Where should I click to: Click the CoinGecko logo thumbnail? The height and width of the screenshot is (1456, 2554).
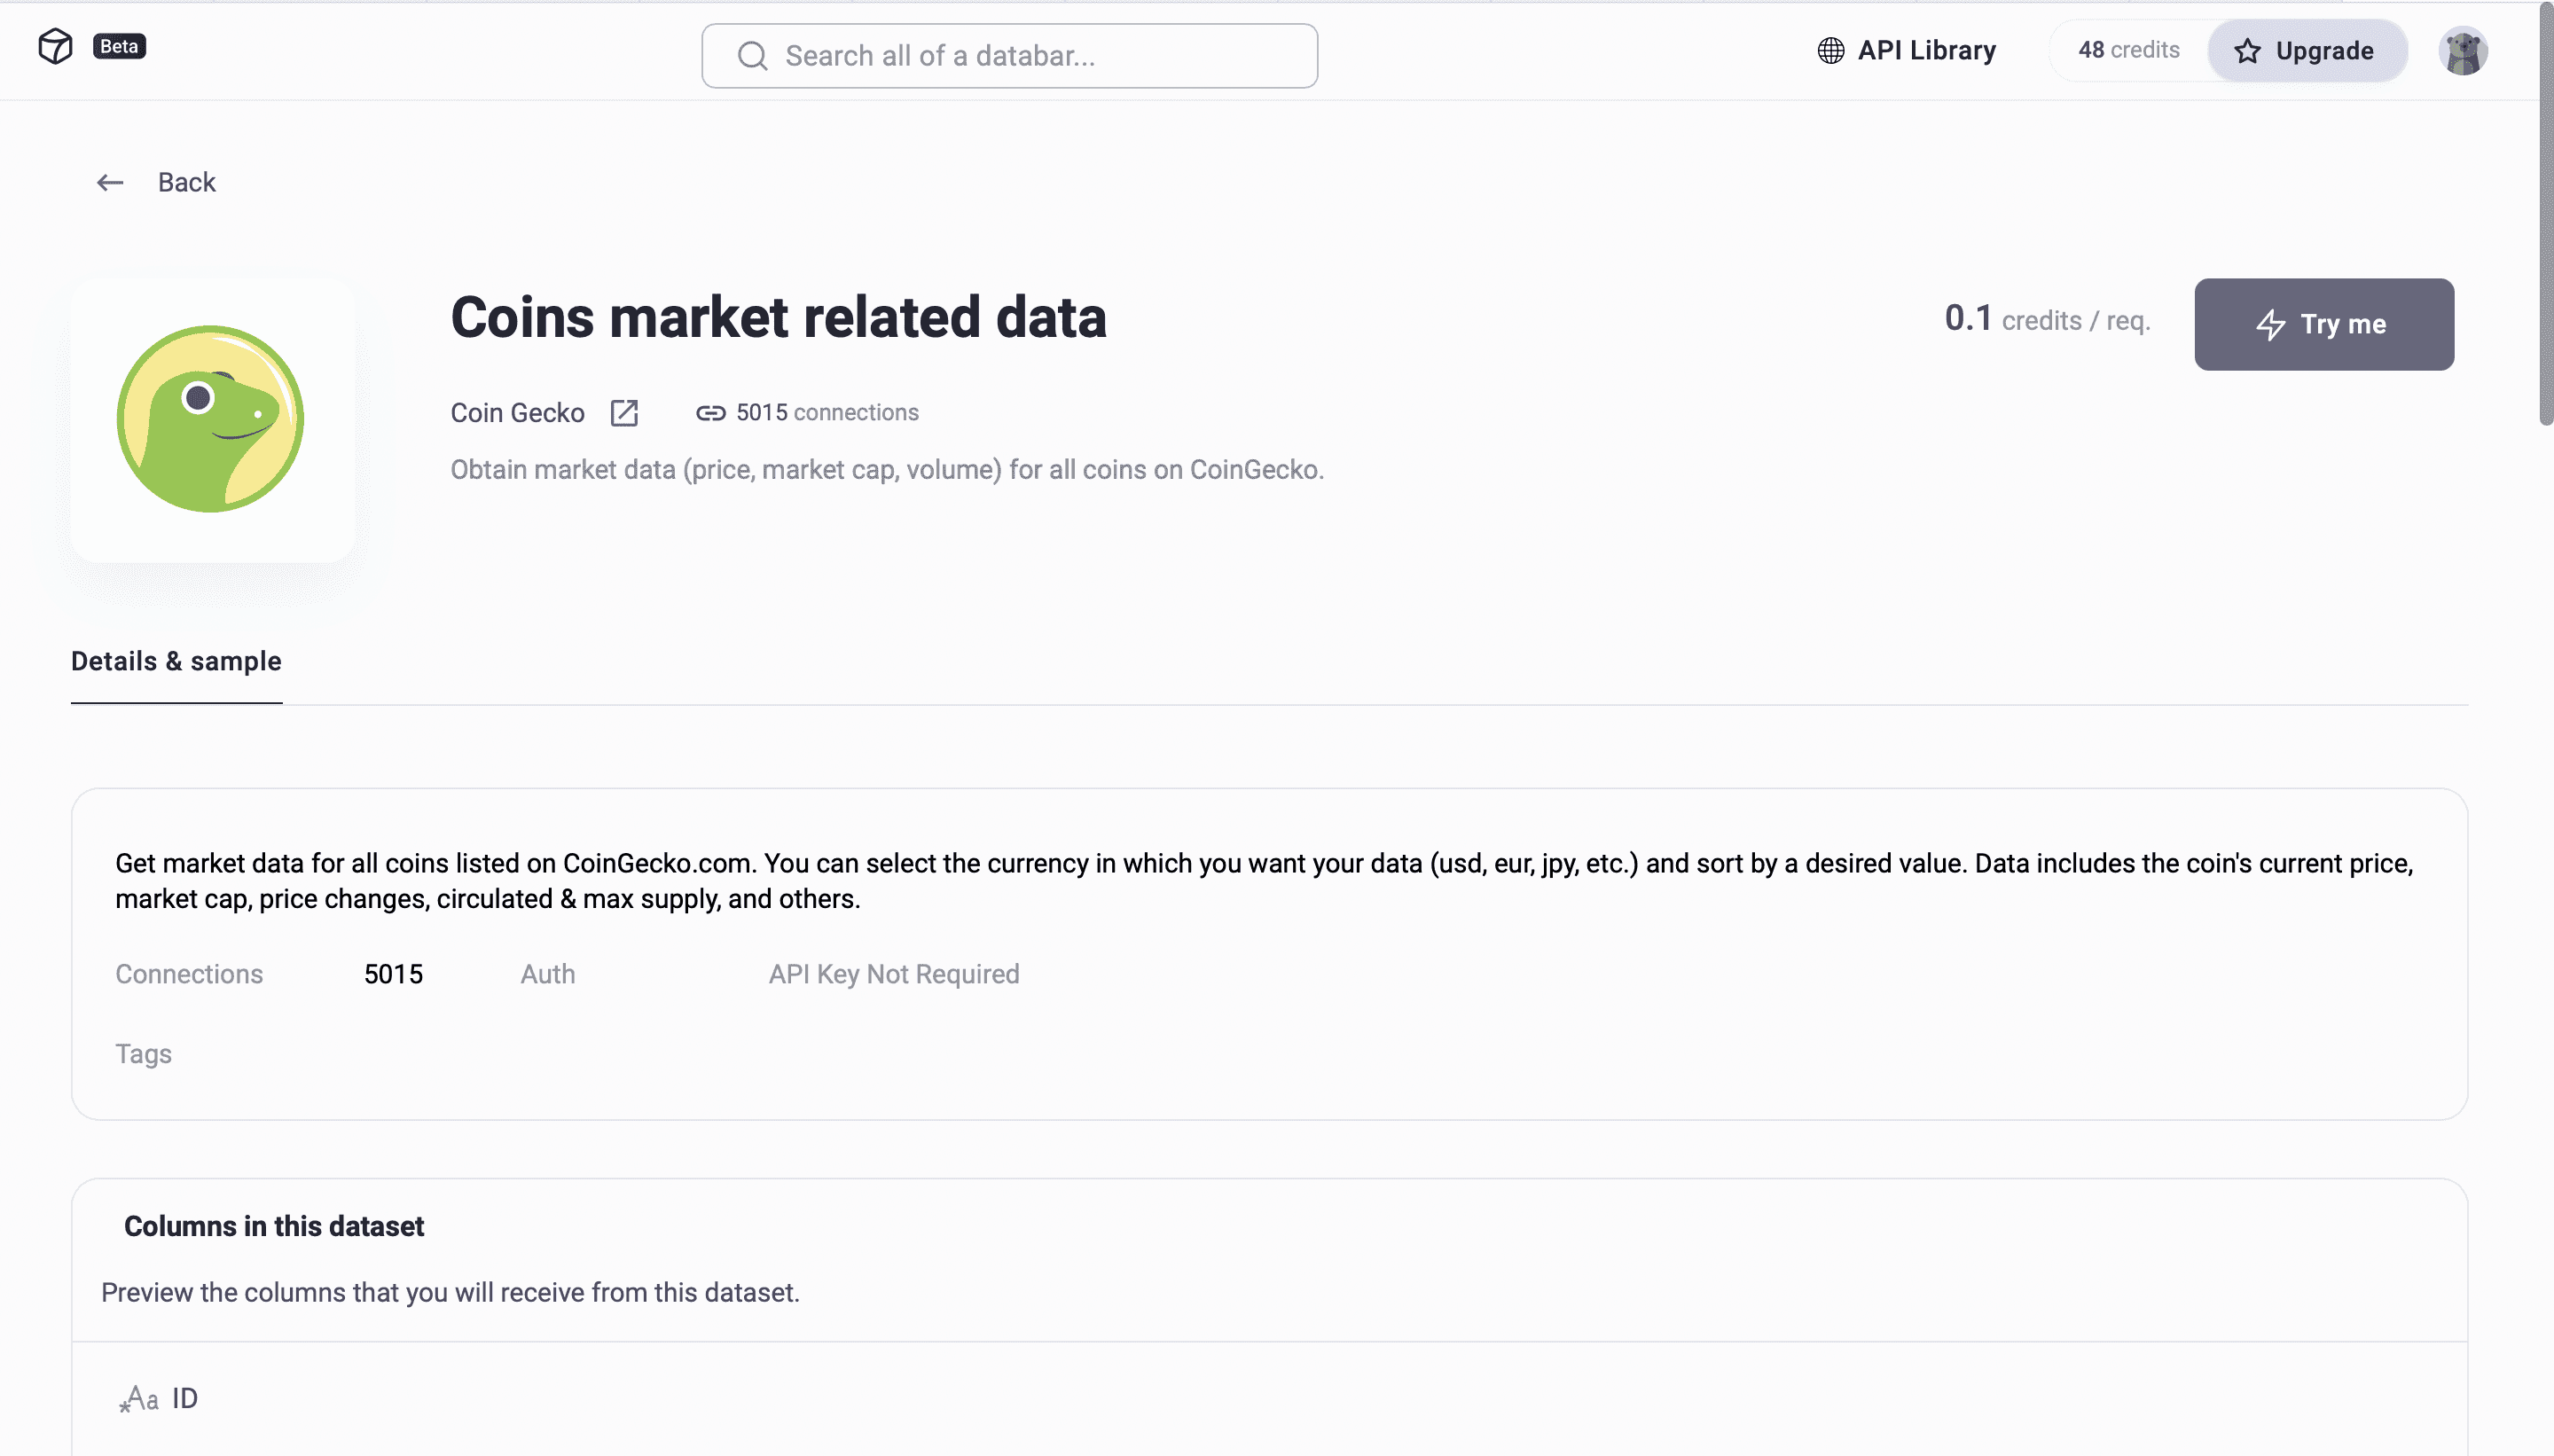[x=212, y=419]
